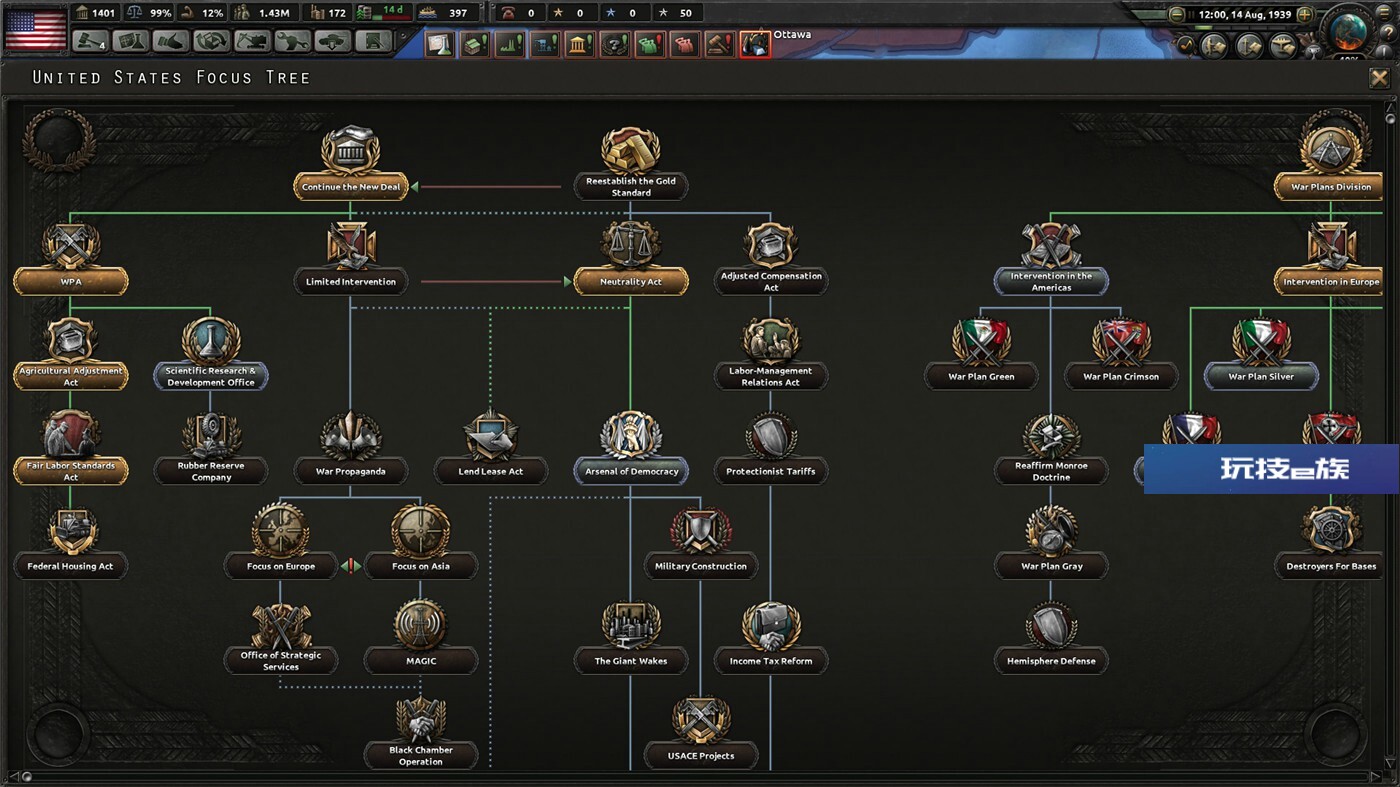Open the Decisions gavel button
The image size is (1400, 787).
[90, 41]
